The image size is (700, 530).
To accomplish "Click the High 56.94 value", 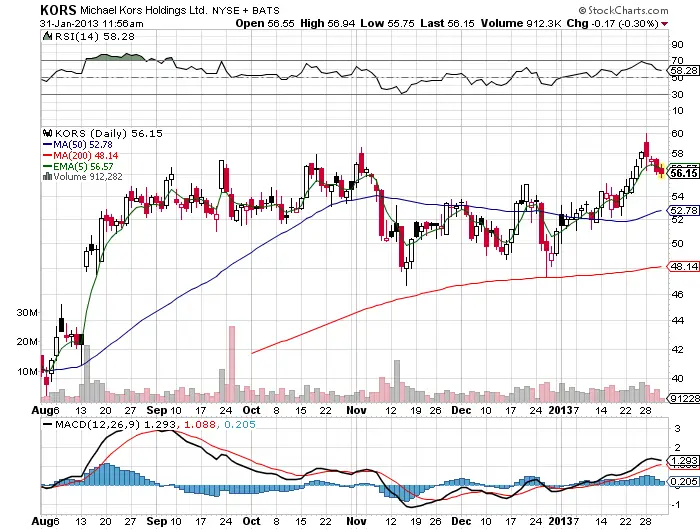I will pyautogui.click(x=327, y=23).
